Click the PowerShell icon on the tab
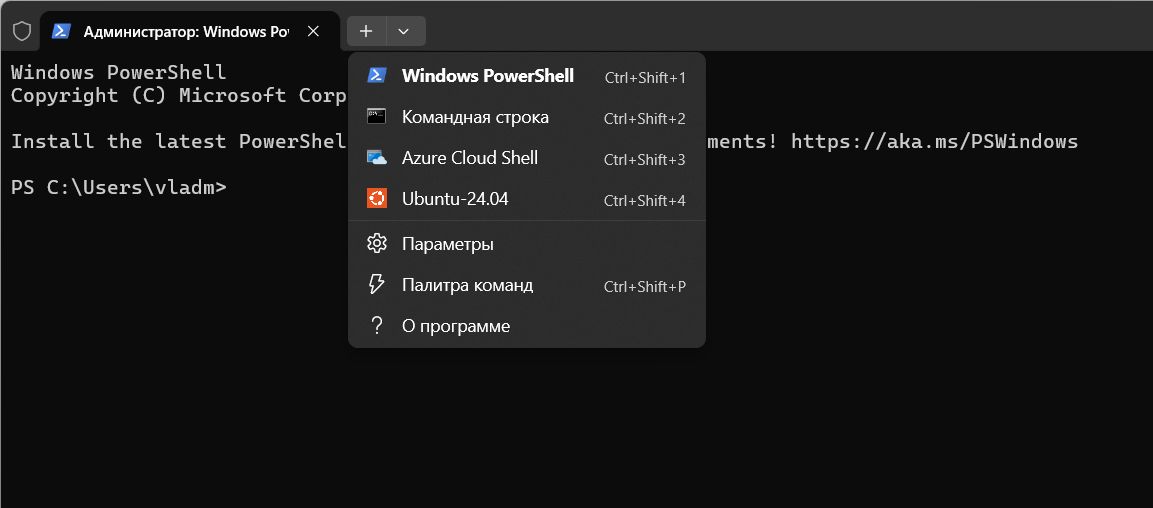The width and height of the screenshot is (1153, 508). pyautogui.click(x=61, y=32)
